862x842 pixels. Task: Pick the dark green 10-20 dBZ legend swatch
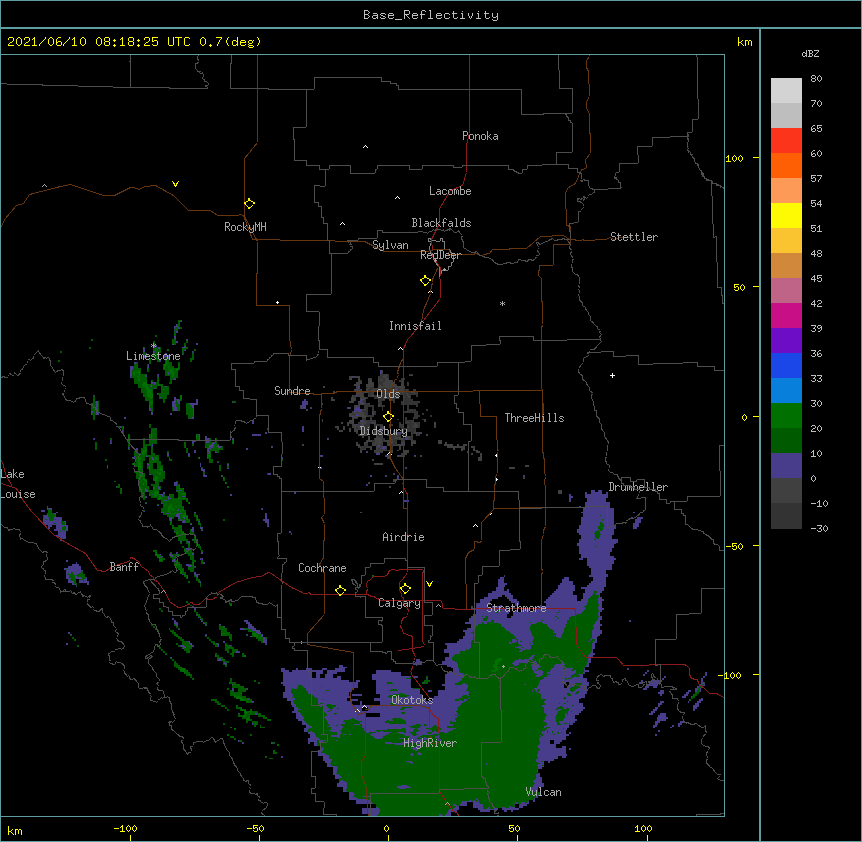point(786,441)
